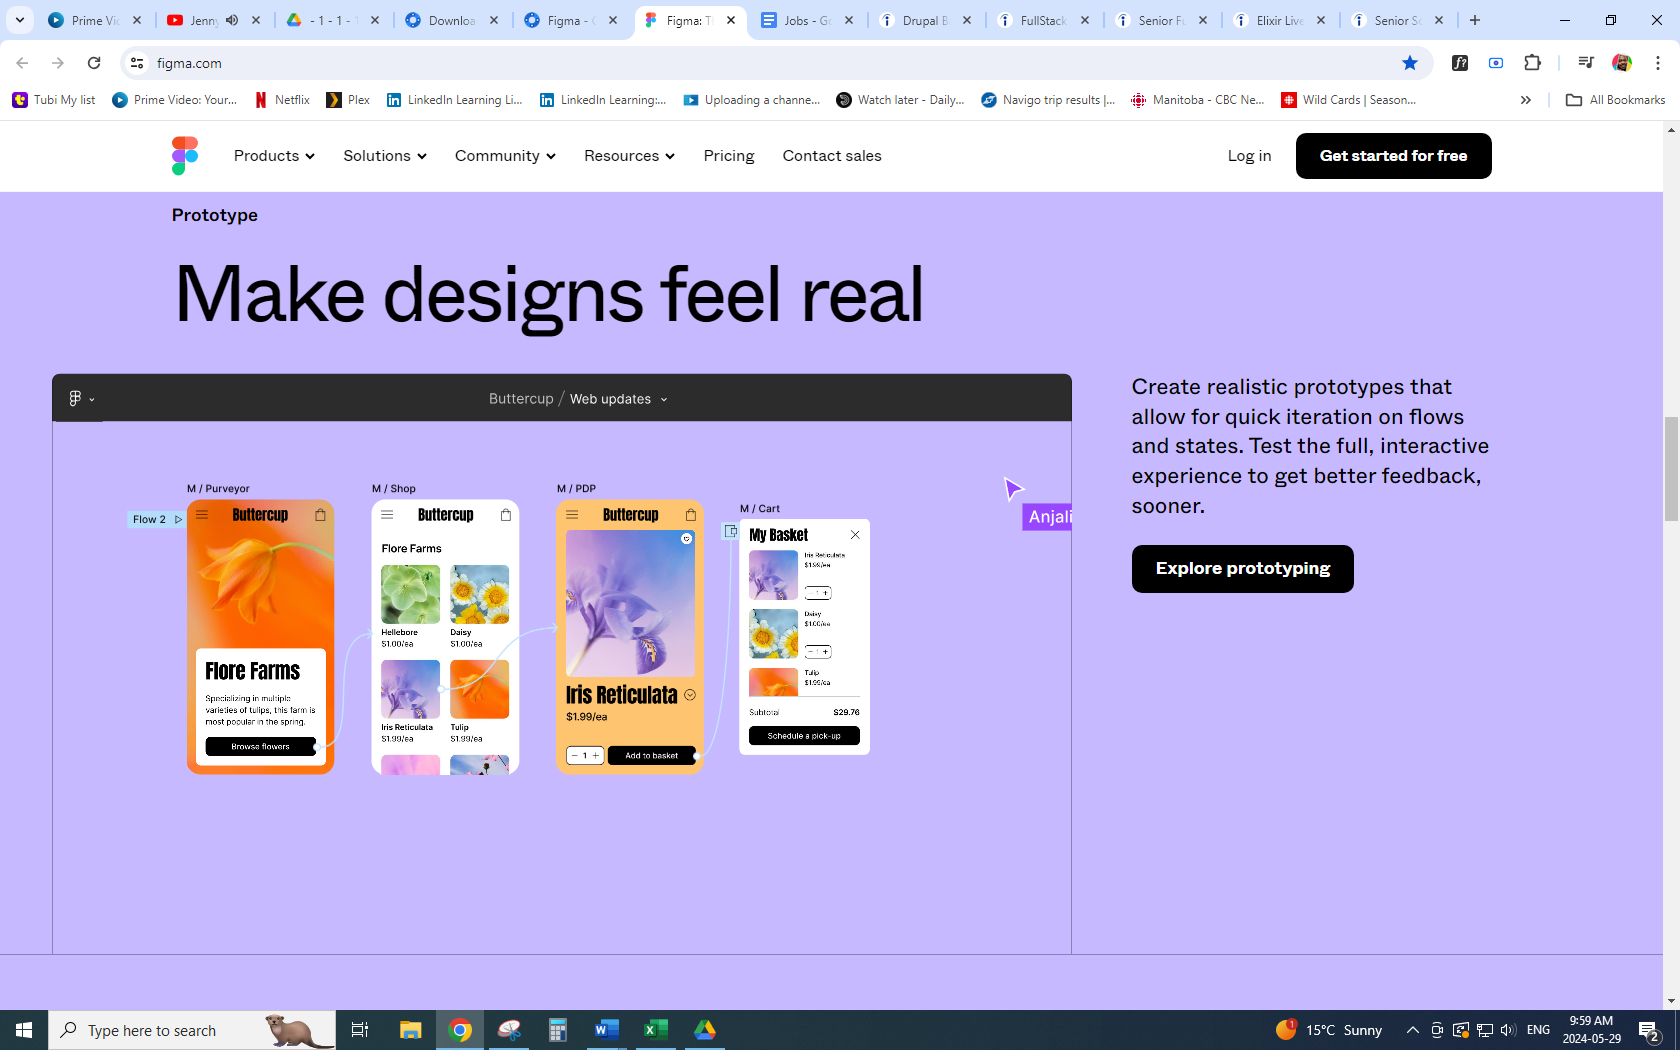This screenshot has width=1680, height=1050.
Task: Click the Explore prototyping button
Action: coord(1242,569)
